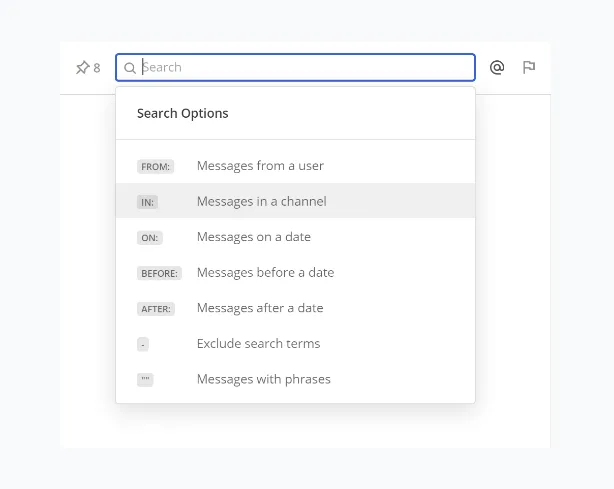Show recent mentions with the @ icon
This screenshot has width=614, height=489.
click(x=497, y=67)
